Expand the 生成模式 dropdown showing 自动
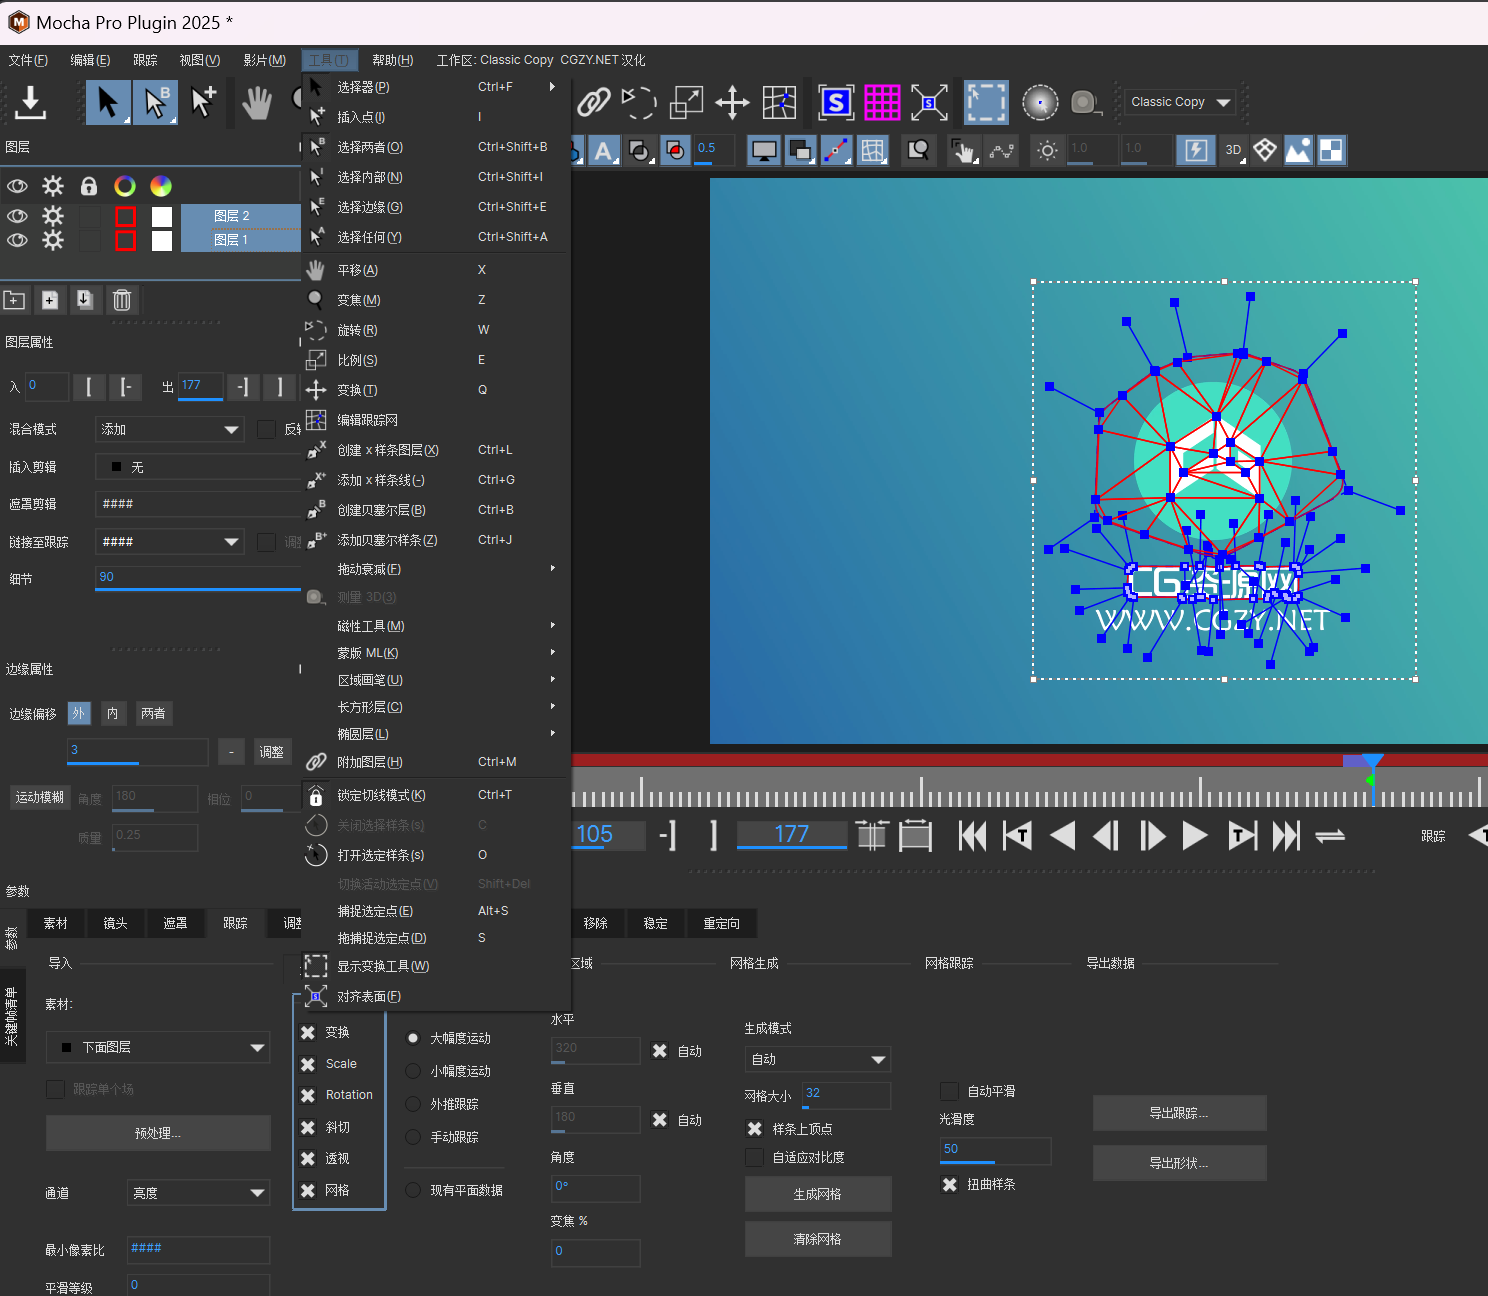Viewport: 1488px width, 1296px height. point(817,1059)
